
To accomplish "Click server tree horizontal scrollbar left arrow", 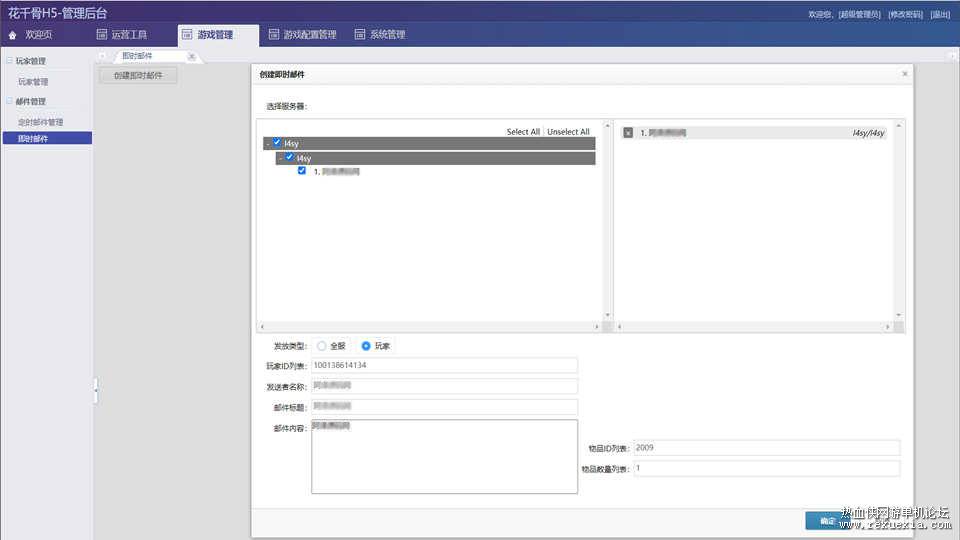I will tap(262, 327).
